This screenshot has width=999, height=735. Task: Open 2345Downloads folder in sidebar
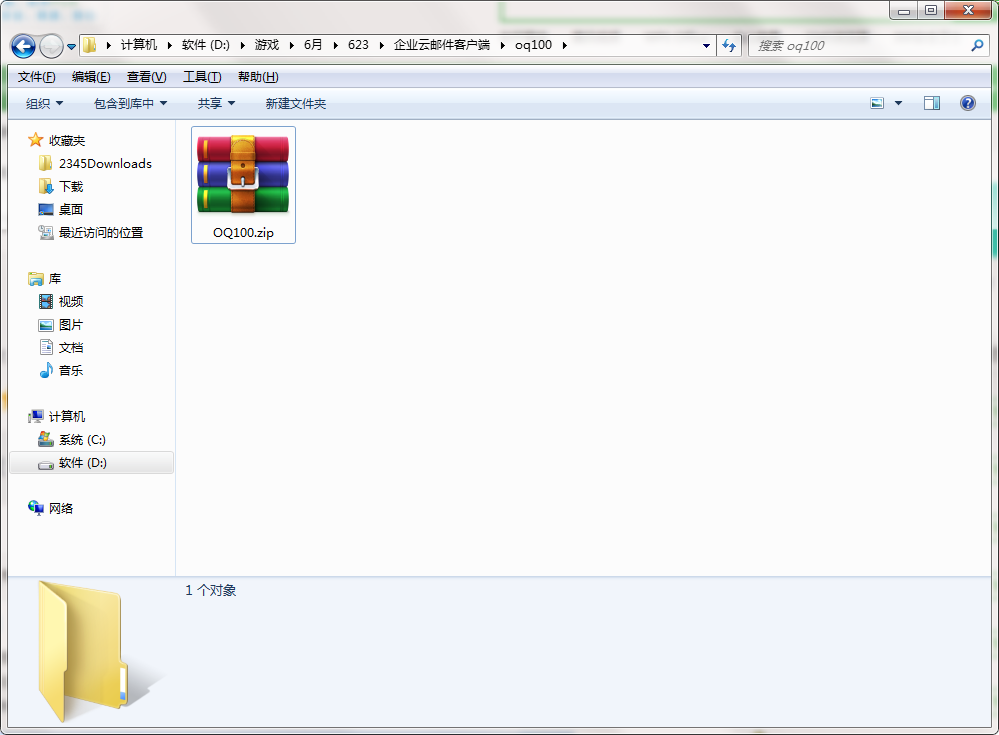point(105,164)
